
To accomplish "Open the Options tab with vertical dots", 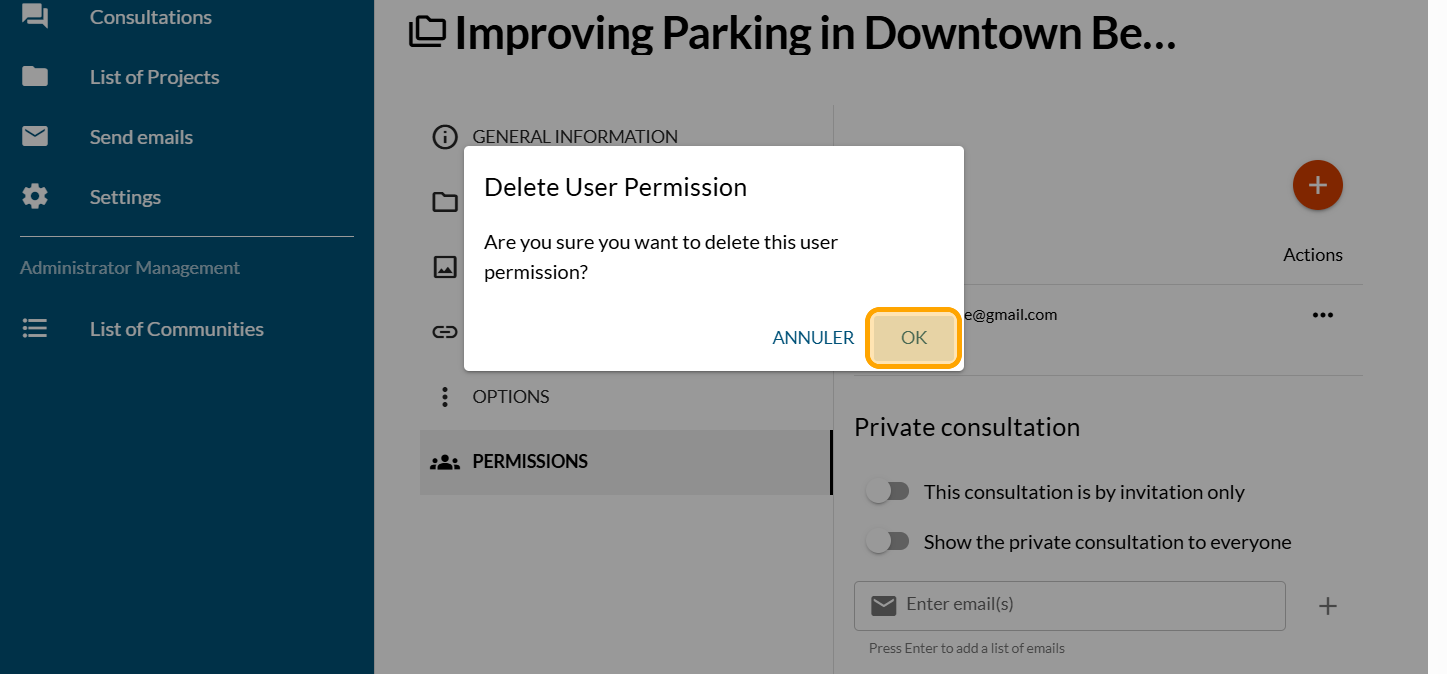I will coord(510,397).
